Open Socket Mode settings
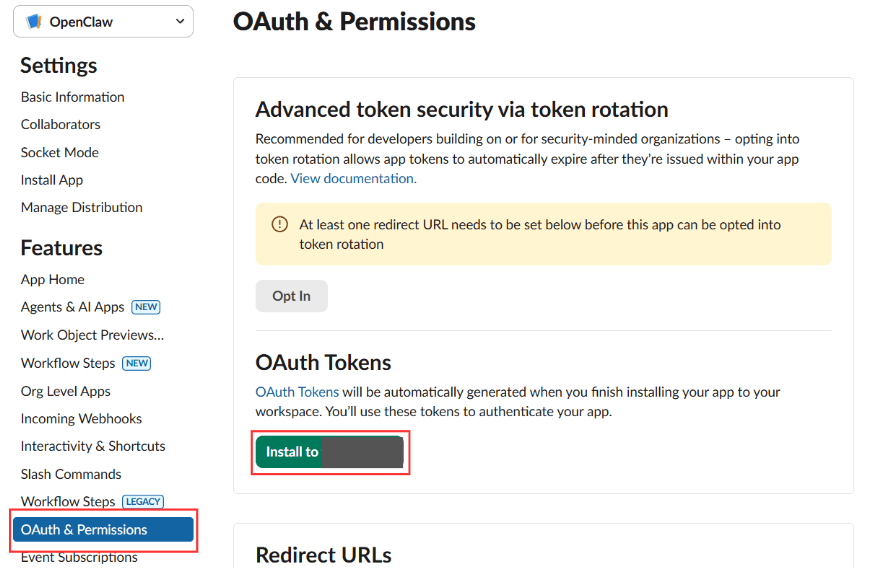Viewport: 876px width, 577px height. [x=60, y=152]
